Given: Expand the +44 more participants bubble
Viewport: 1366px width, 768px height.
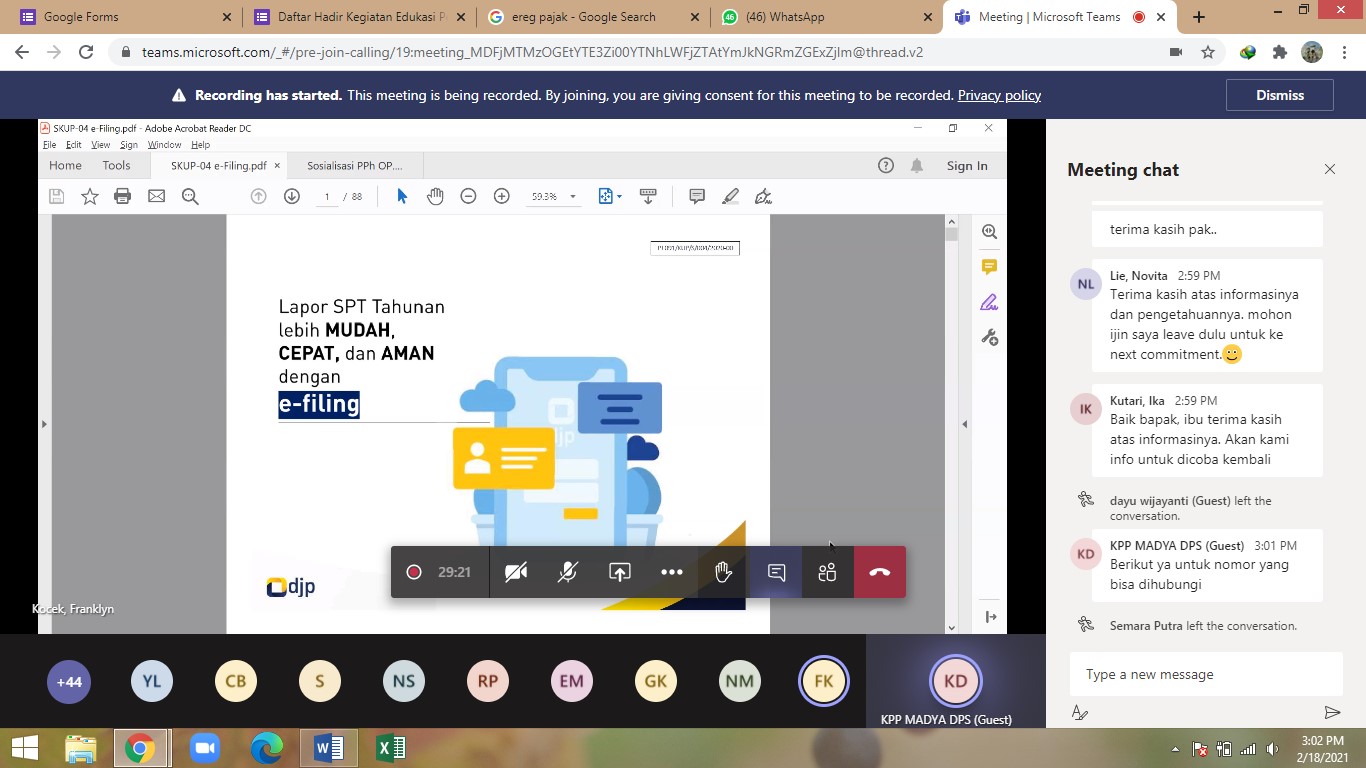Looking at the screenshot, I should coord(68,683).
